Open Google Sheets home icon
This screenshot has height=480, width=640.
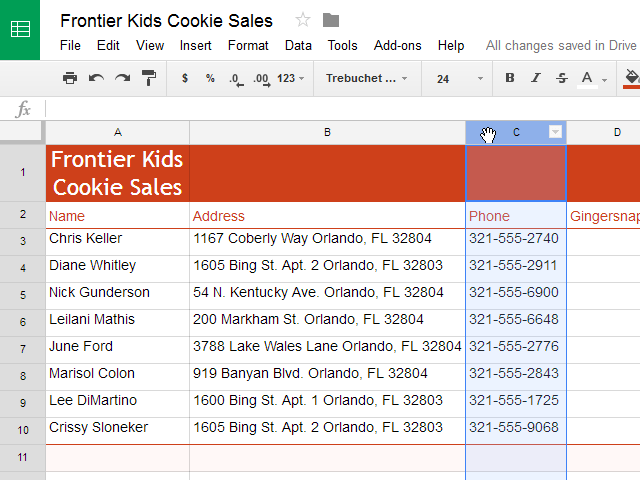(x=20, y=29)
